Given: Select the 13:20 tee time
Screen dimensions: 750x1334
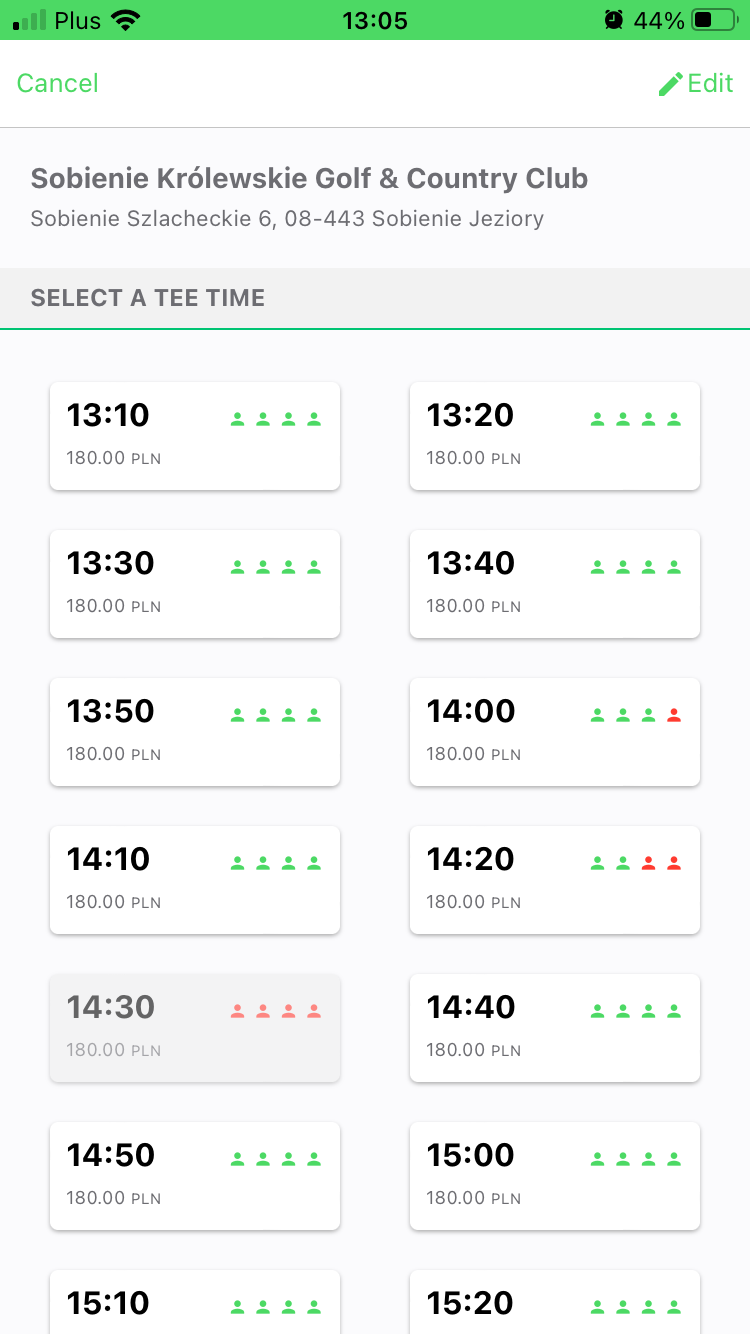Looking at the screenshot, I should (554, 436).
